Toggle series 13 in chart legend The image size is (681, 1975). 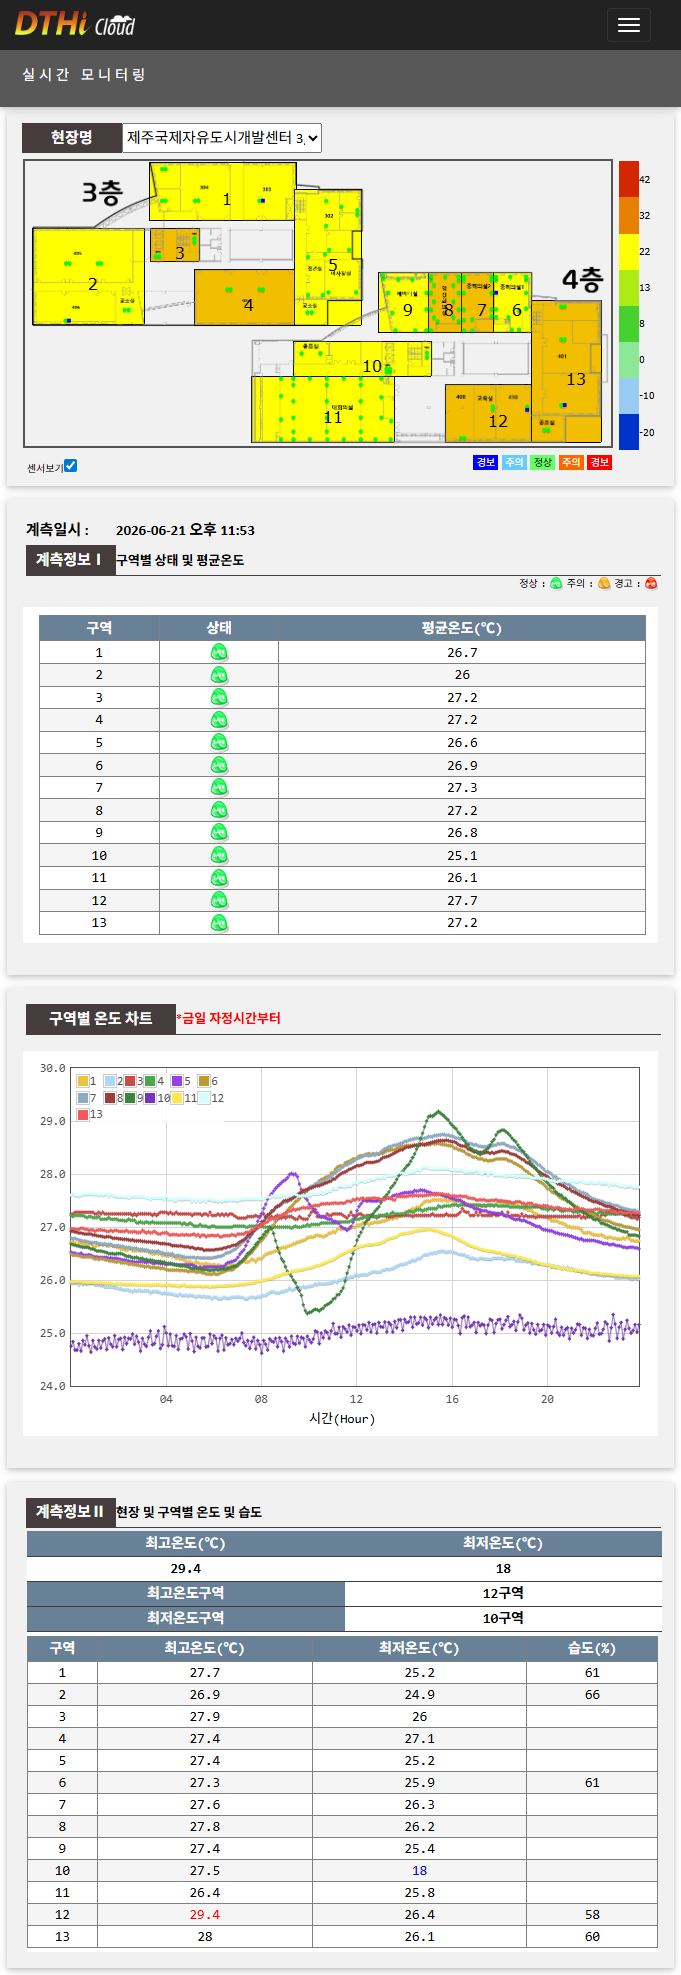click(90, 1114)
